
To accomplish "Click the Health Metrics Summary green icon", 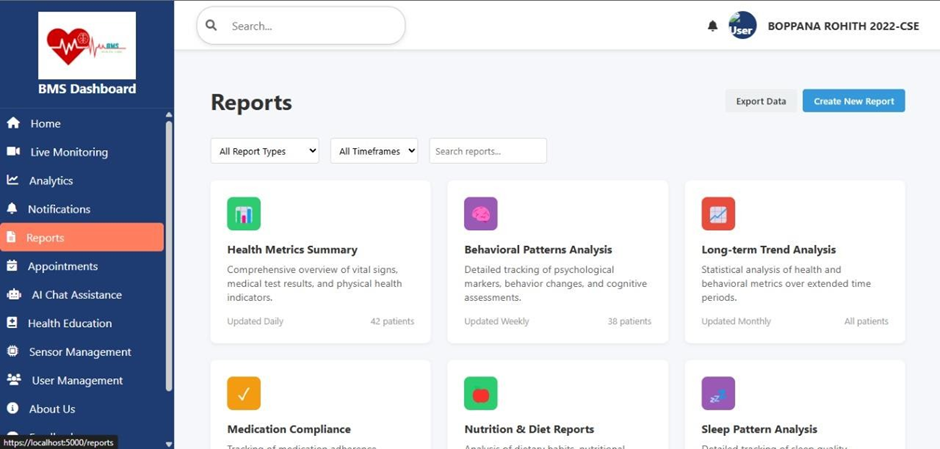I will 243,213.
